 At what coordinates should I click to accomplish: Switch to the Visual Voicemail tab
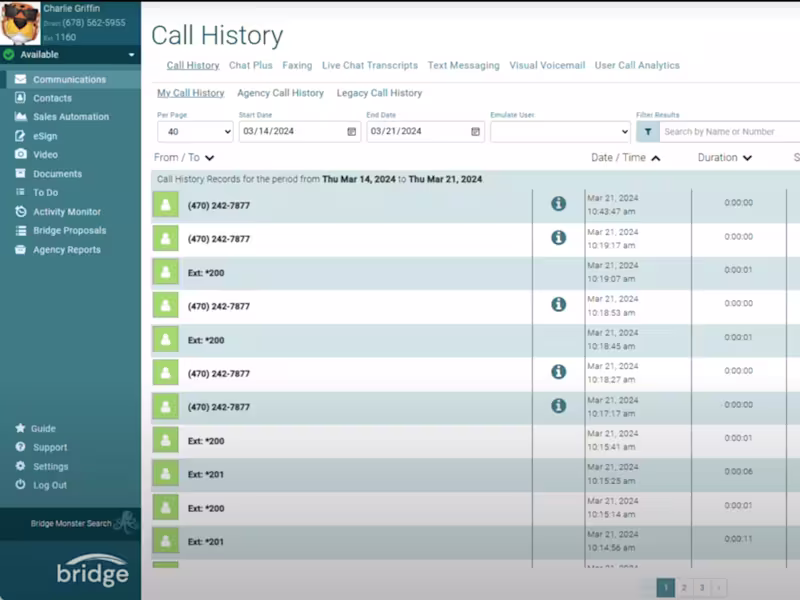click(547, 65)
